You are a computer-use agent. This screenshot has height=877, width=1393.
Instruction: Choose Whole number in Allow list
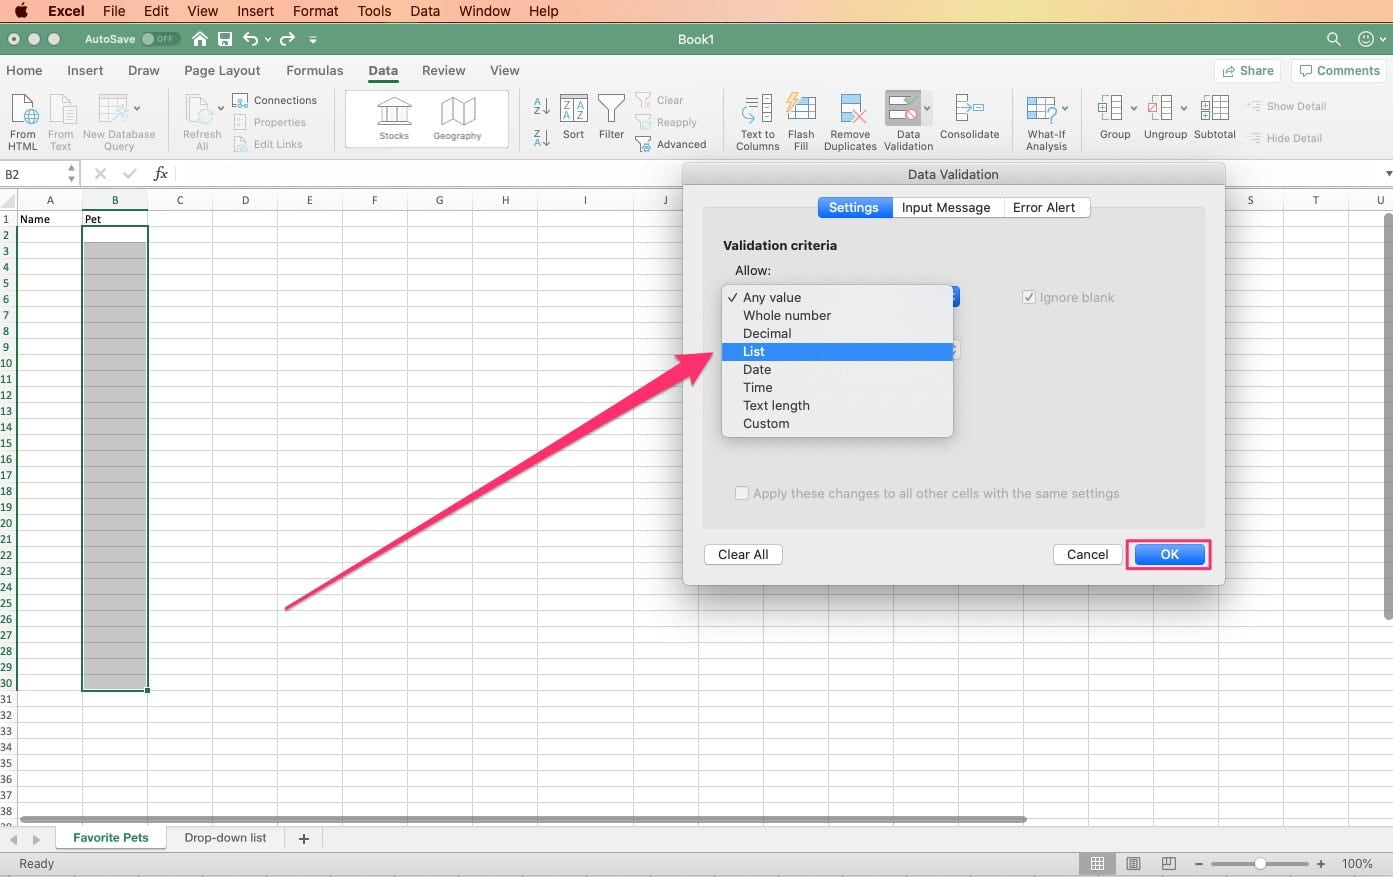pyautogui.click(x=838, y=316)
